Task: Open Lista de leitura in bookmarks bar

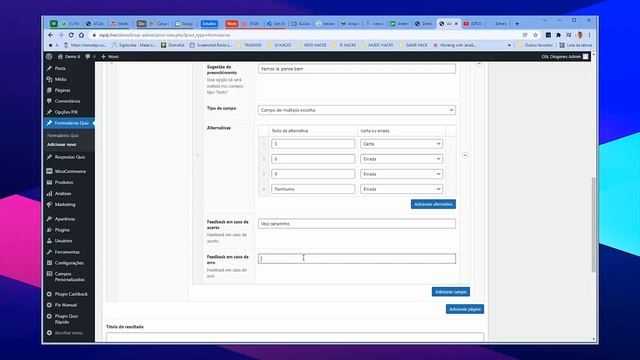Action: point(576,45)
